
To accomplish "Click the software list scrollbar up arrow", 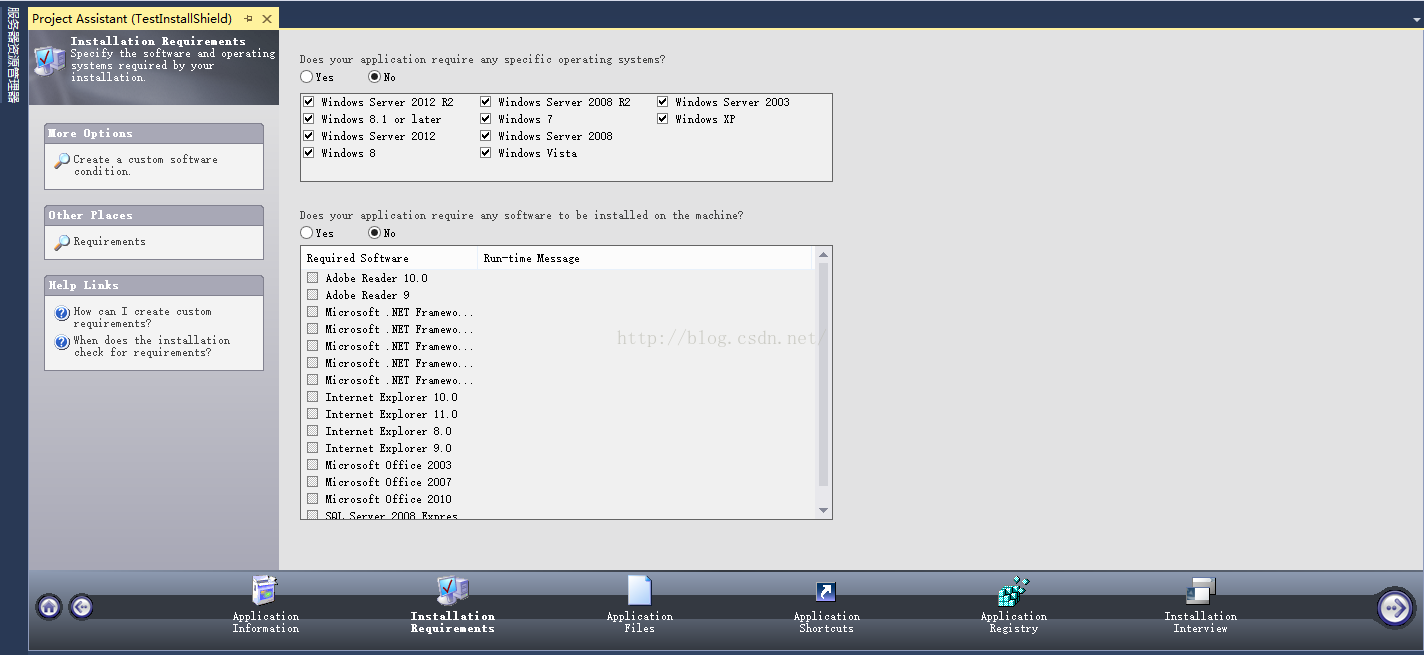I will point(824,254).
